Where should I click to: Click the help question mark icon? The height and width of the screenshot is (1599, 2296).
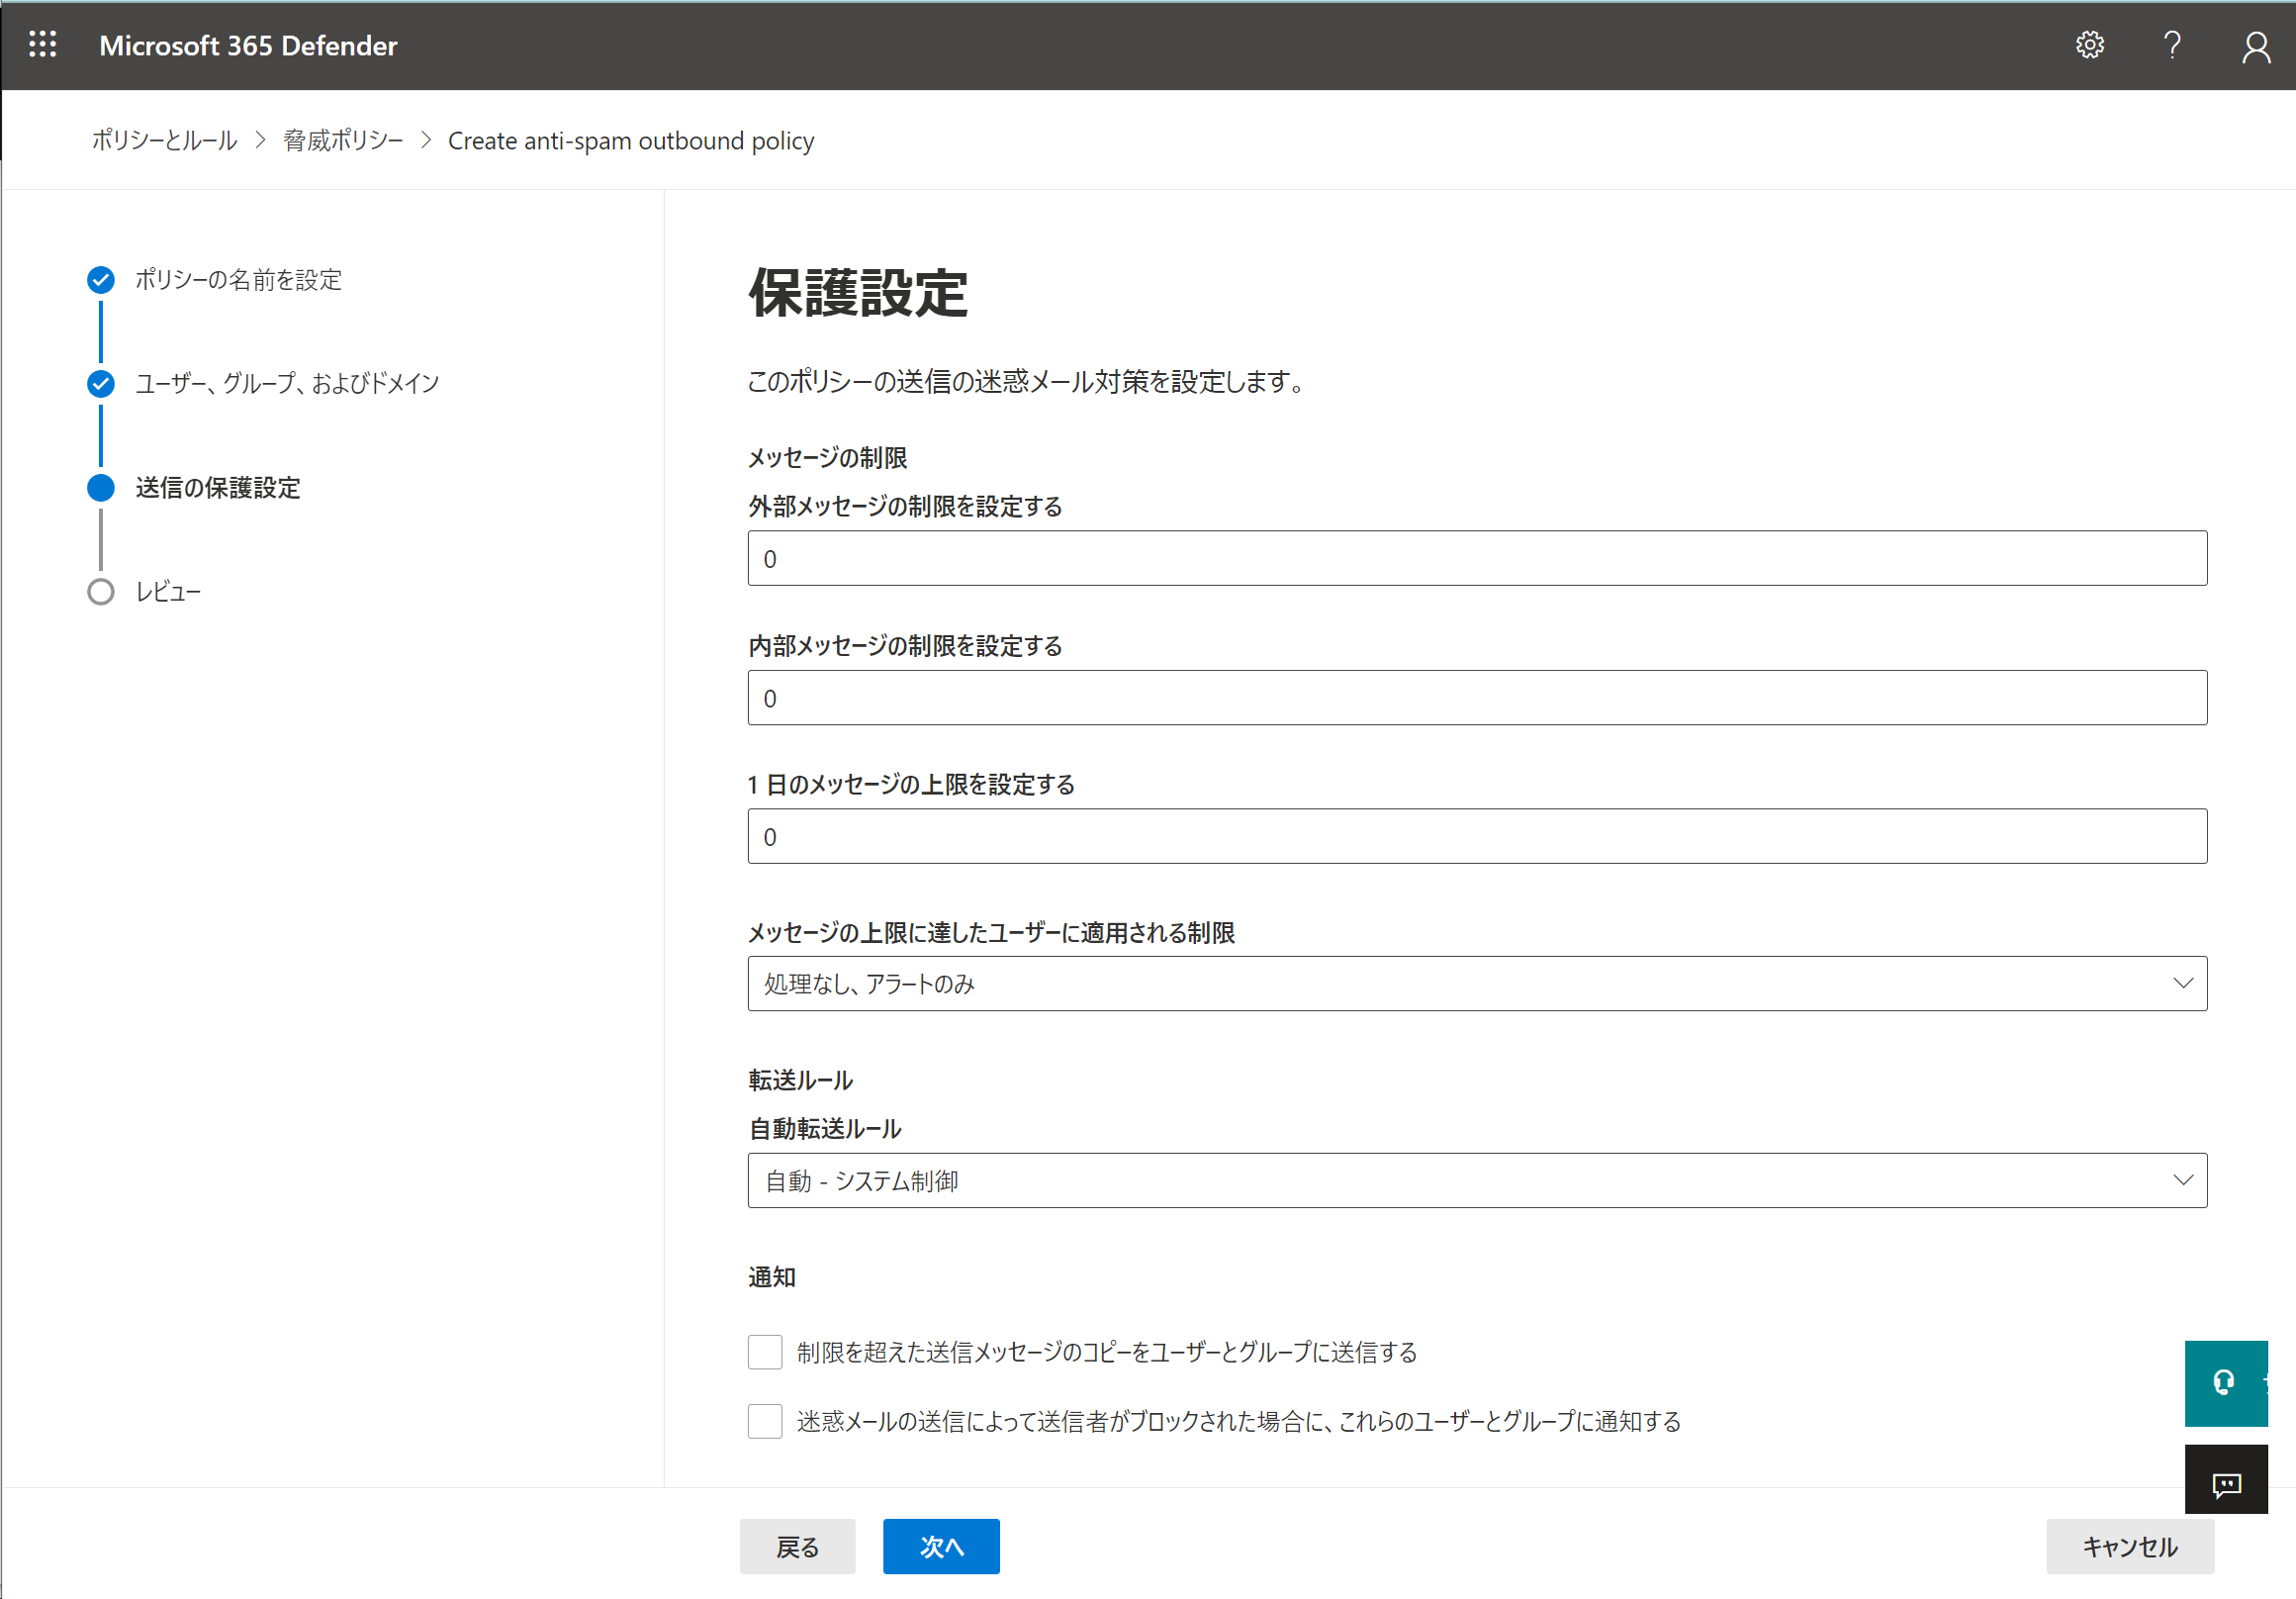coord(2172,45)
